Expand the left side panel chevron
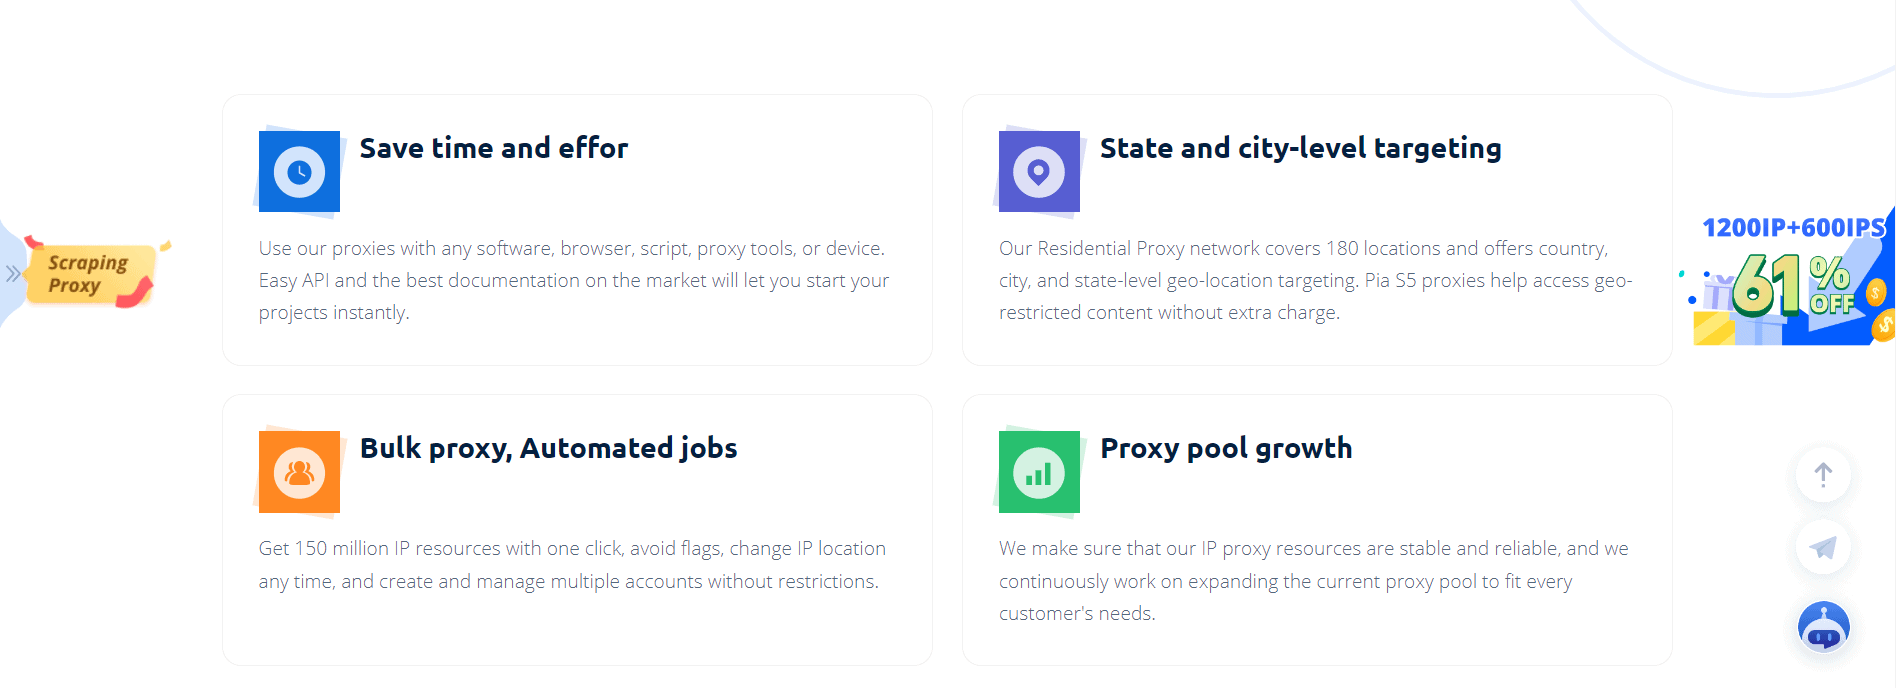 (x=12, y=273)
